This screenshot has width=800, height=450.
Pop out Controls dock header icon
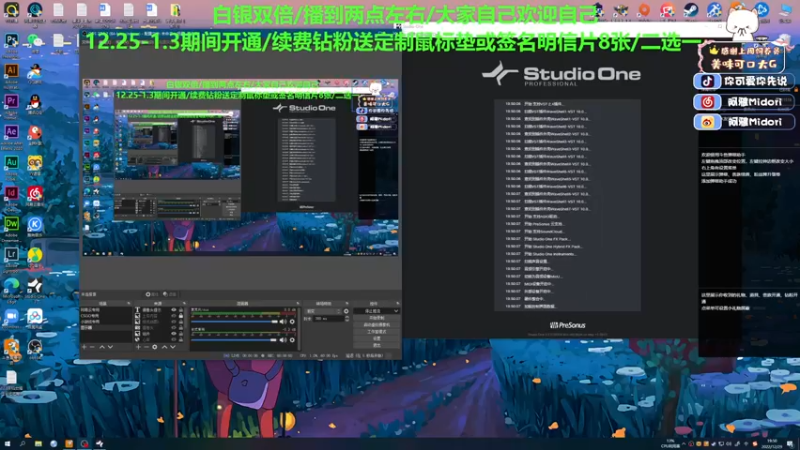(x=398, y=303)
